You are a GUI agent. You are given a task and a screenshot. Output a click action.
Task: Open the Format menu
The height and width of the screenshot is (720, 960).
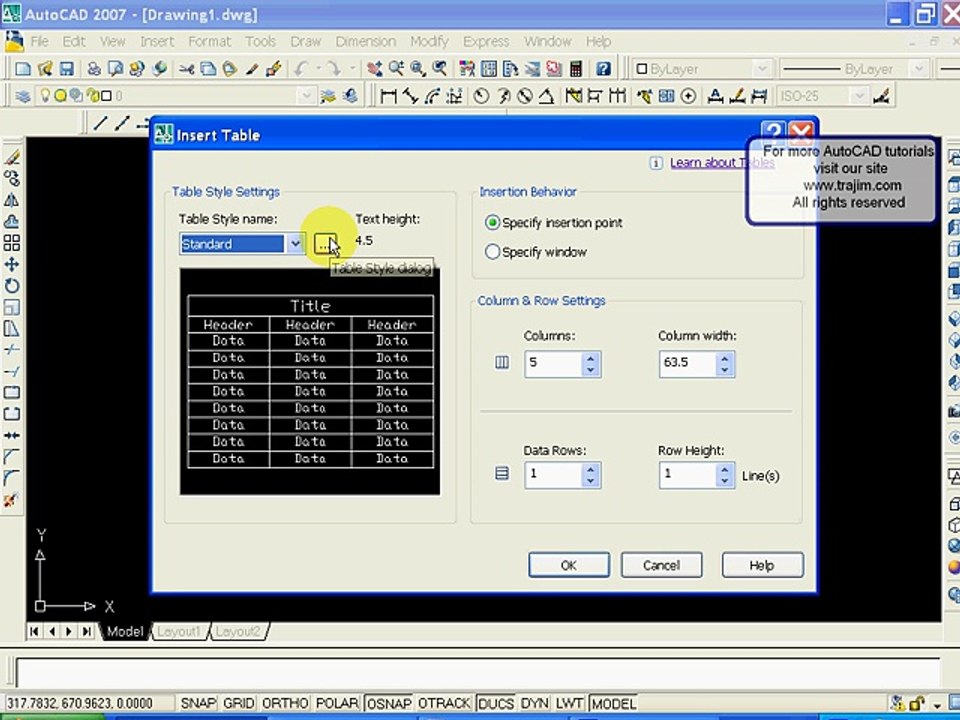coord(209,42)
